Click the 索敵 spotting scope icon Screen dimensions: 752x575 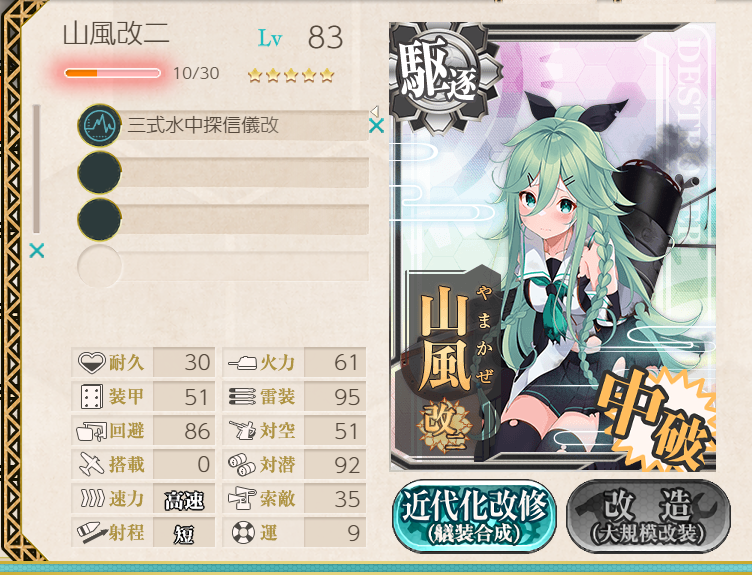tap(242, 499)
